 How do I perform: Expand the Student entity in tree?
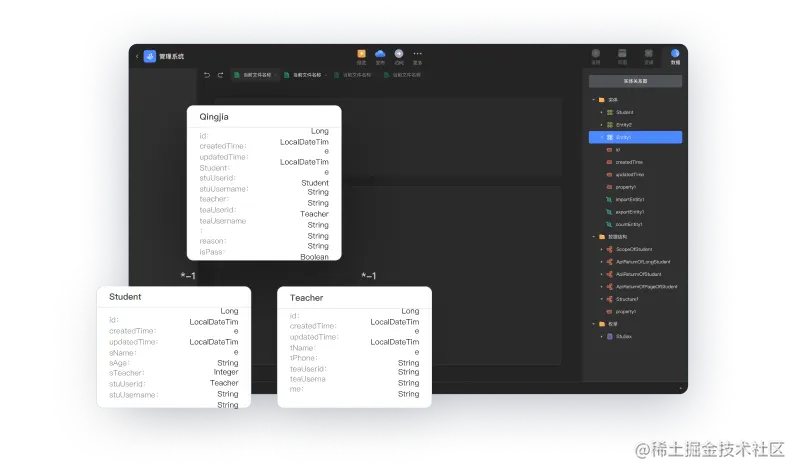pyautogui.click(x=602, y=112)
